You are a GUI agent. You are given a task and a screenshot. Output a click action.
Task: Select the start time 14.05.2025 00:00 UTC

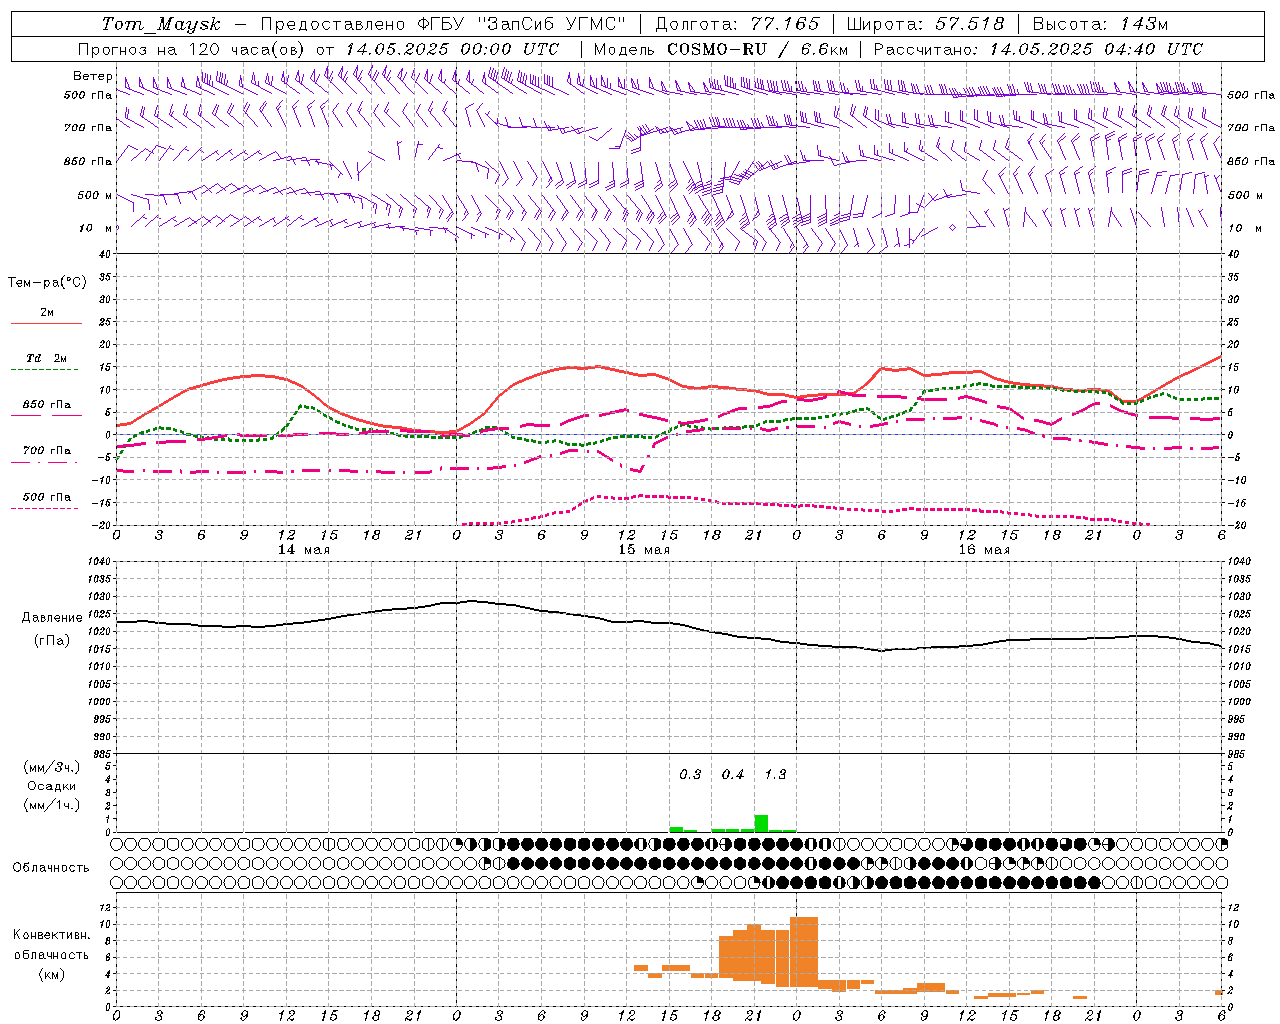coord(452,49)
